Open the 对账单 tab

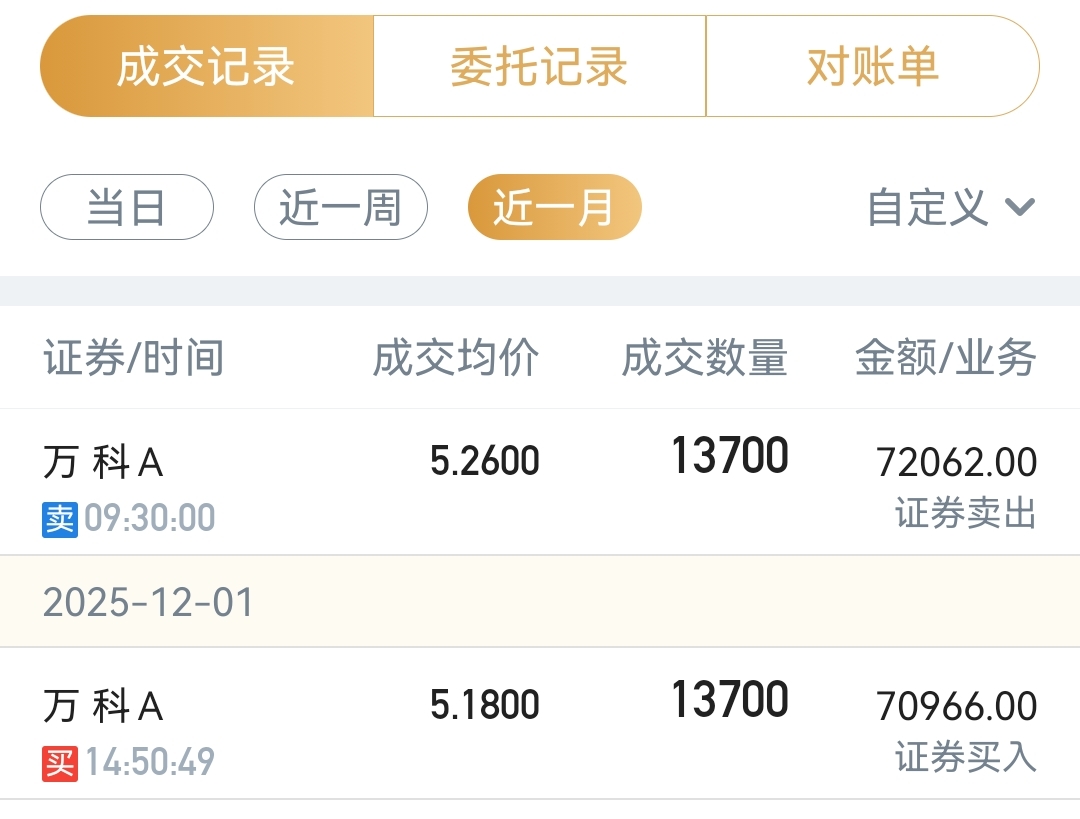872,67
